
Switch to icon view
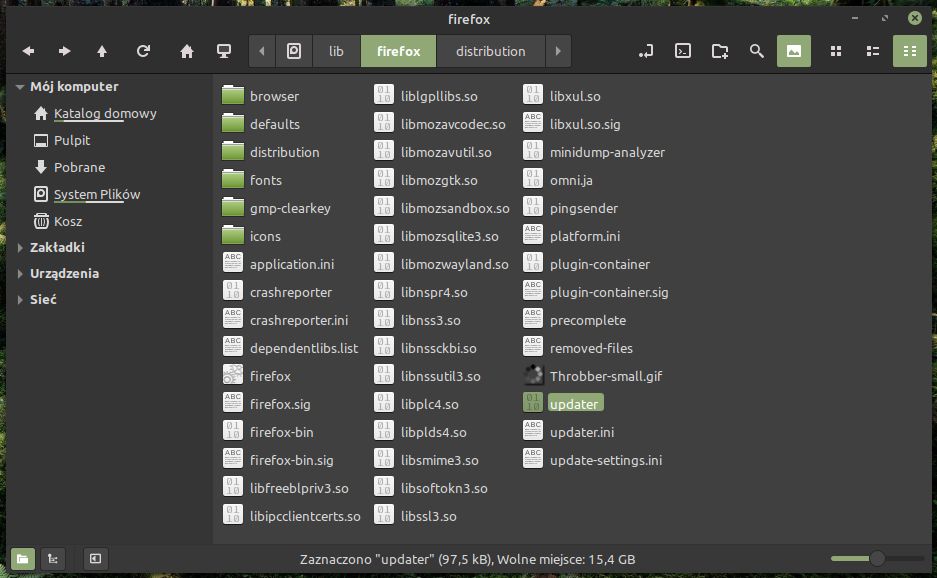pos(836,51)
